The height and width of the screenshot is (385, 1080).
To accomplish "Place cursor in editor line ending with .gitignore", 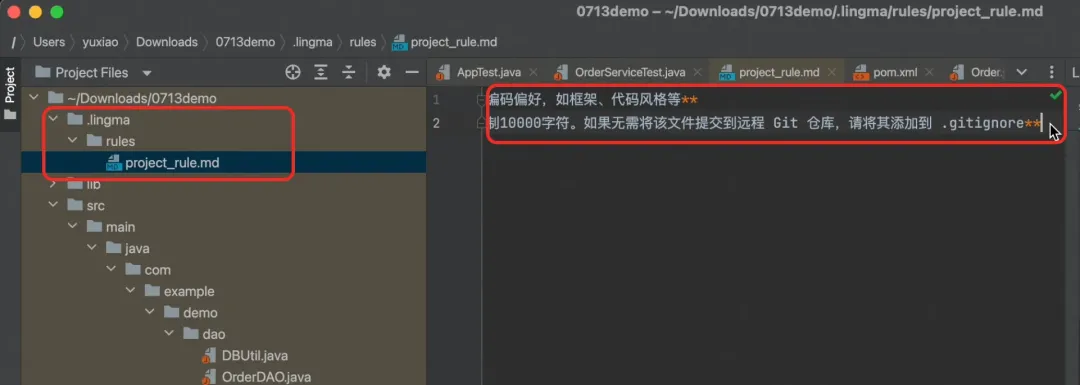I will (764, 124).
